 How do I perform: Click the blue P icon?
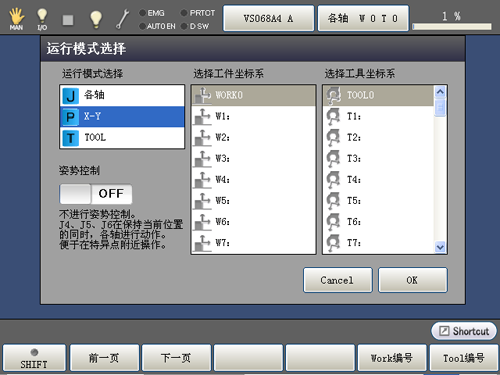coord(70,117)
